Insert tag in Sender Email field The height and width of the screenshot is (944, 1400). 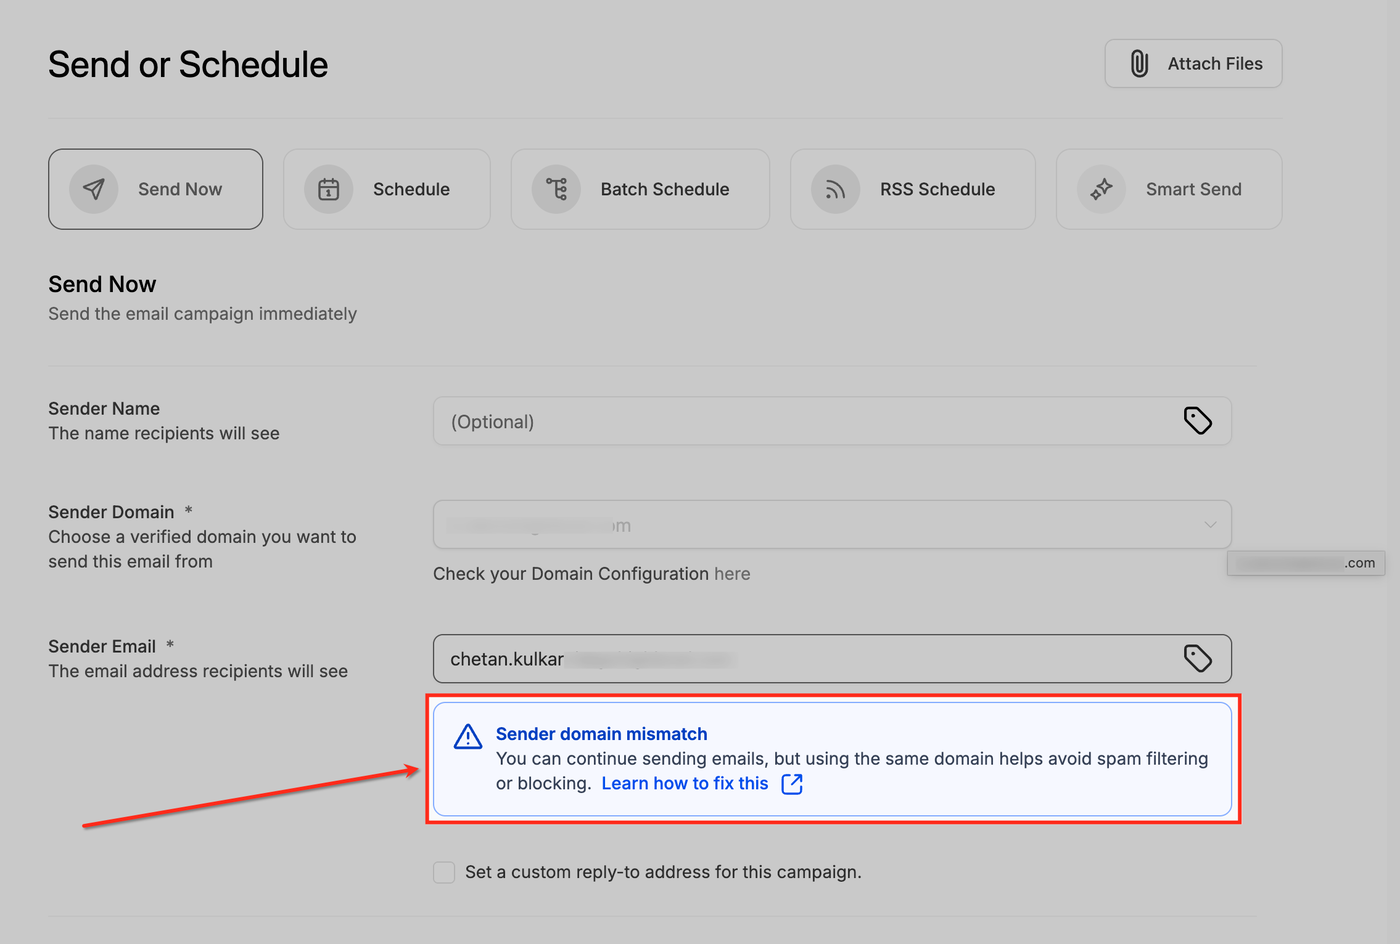(1198, 658)
